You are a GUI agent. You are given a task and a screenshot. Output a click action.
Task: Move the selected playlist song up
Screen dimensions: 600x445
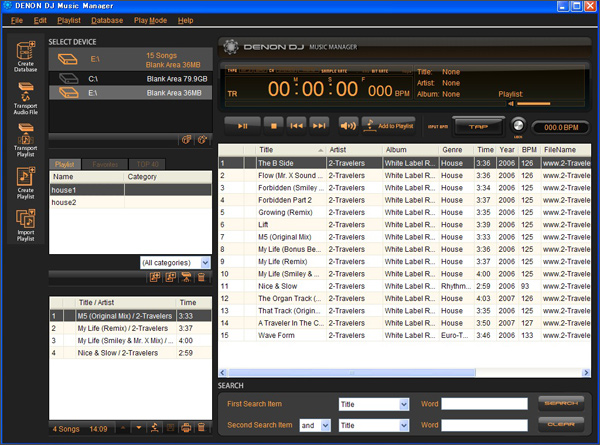click(123, 428)
